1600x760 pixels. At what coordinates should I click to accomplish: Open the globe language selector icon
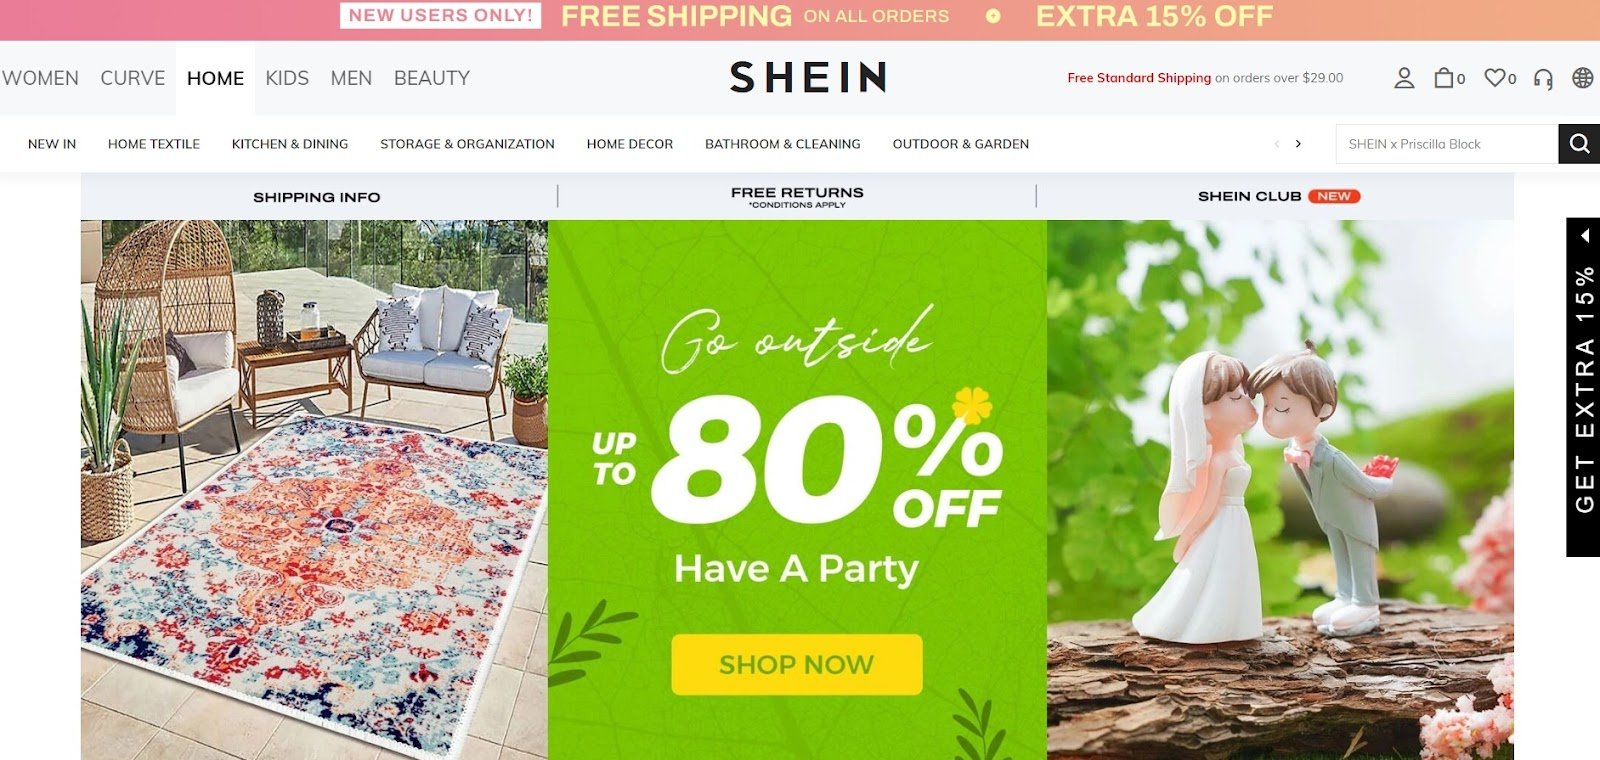(1583, 78)
